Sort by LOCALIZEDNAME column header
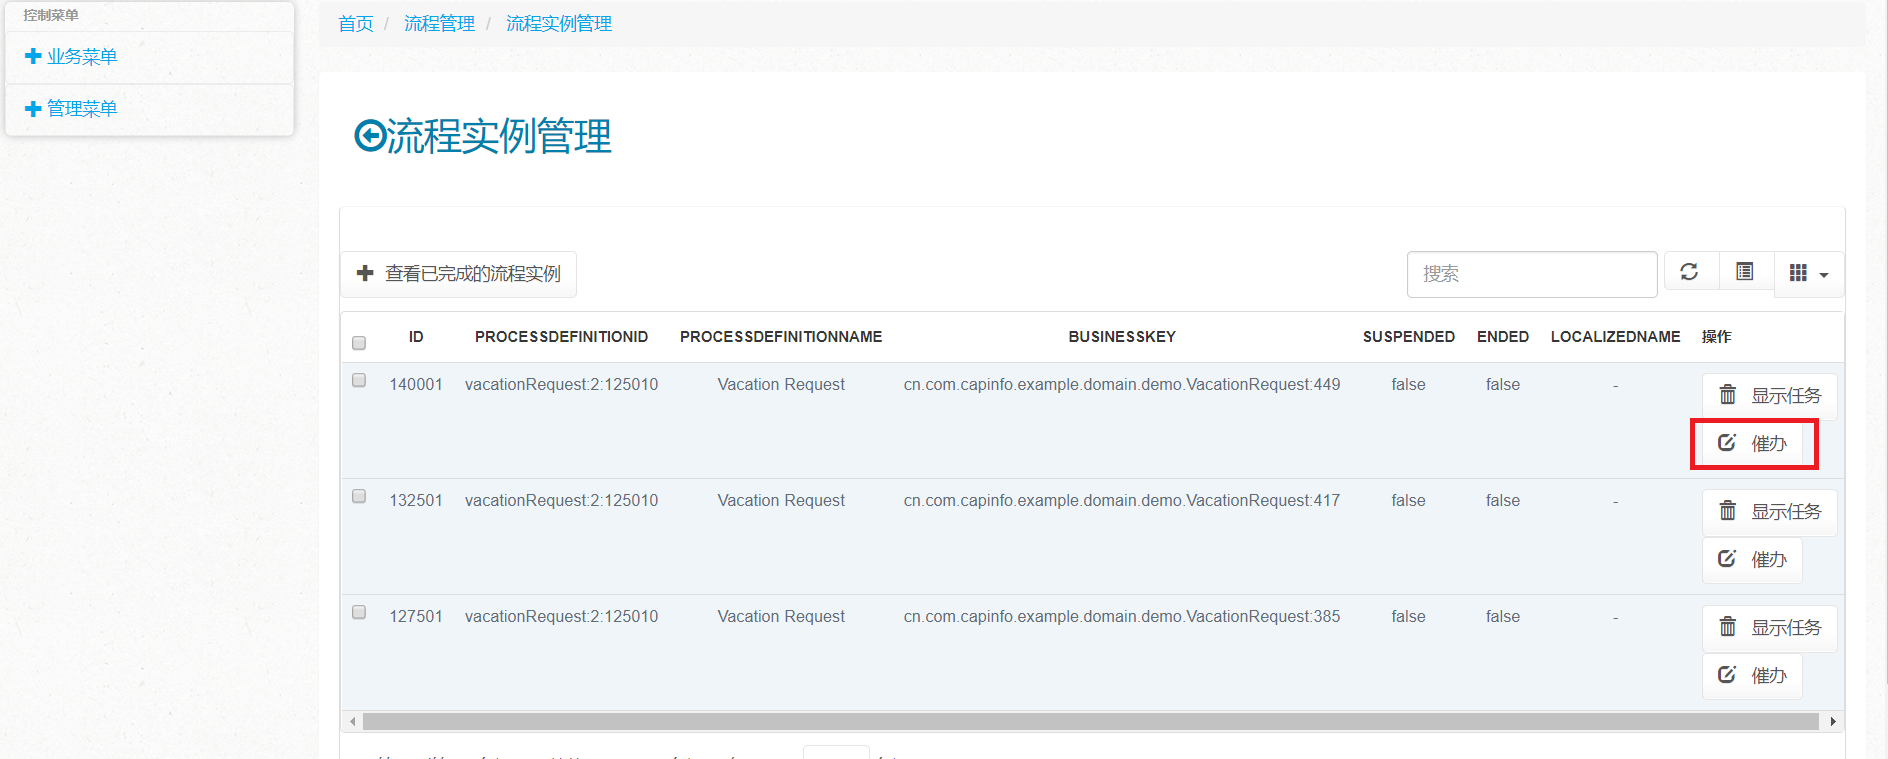 coord(1615,337)
